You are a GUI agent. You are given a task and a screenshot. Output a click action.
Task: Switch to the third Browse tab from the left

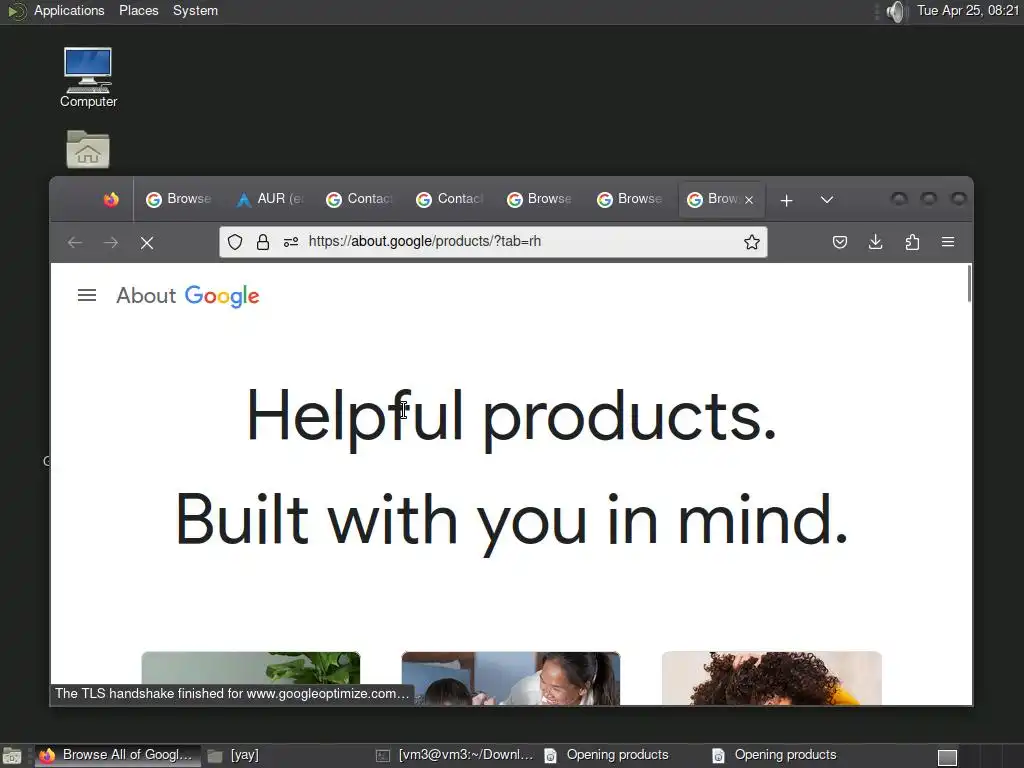pos(630,199)
